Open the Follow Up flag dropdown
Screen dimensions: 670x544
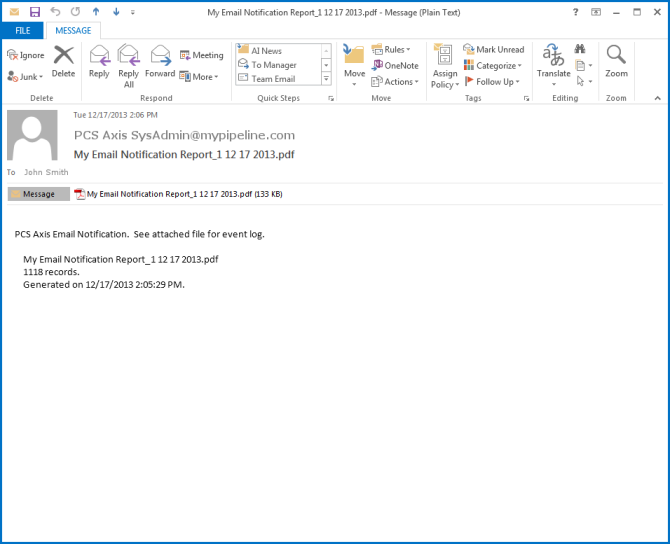pos(491,82)
